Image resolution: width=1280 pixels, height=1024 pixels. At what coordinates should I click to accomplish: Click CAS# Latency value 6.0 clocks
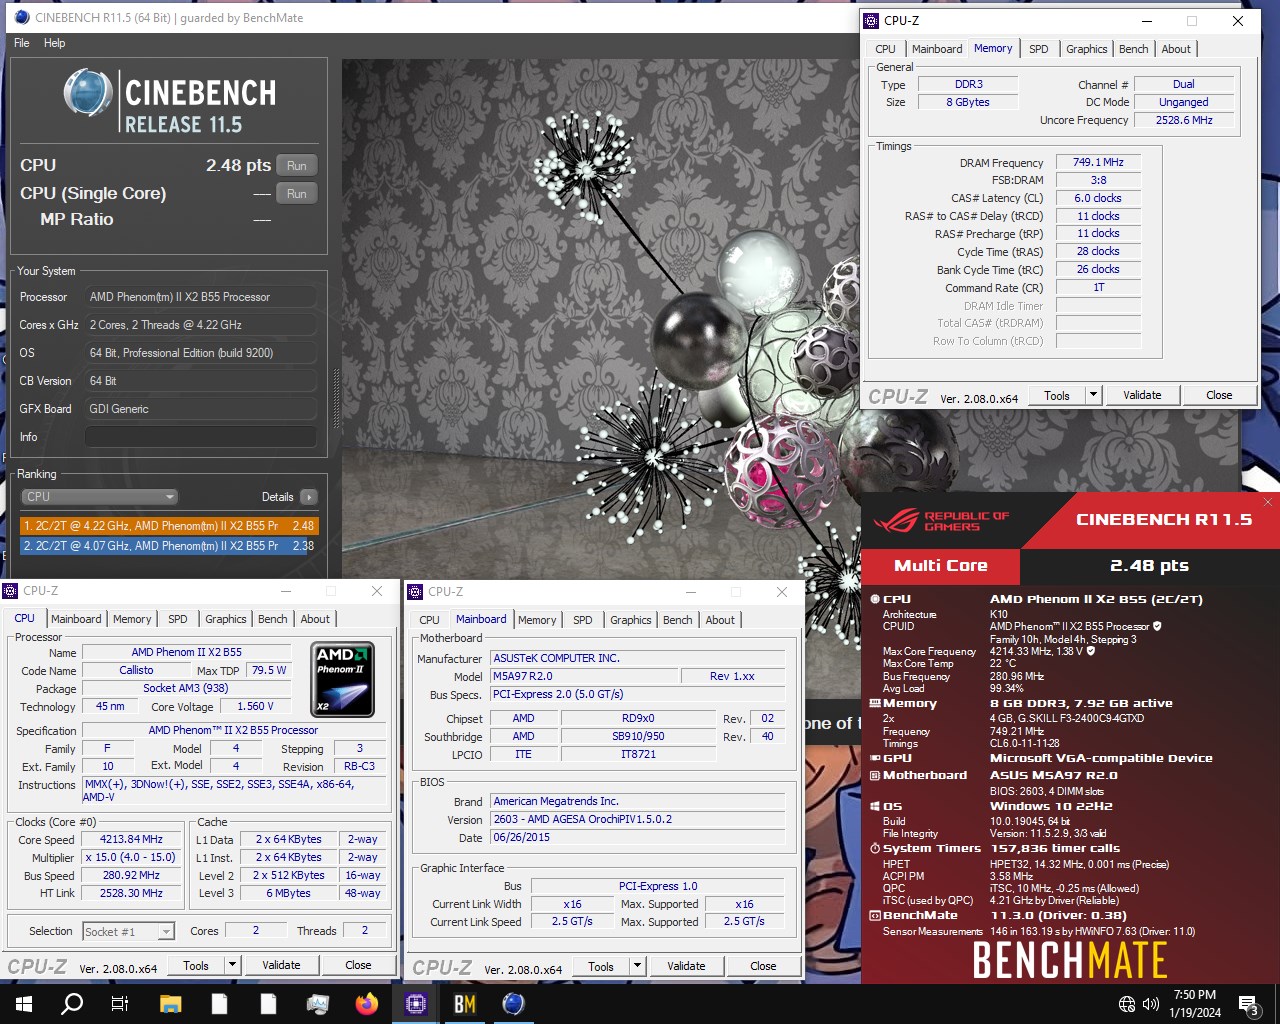[x=1098, y=198]
